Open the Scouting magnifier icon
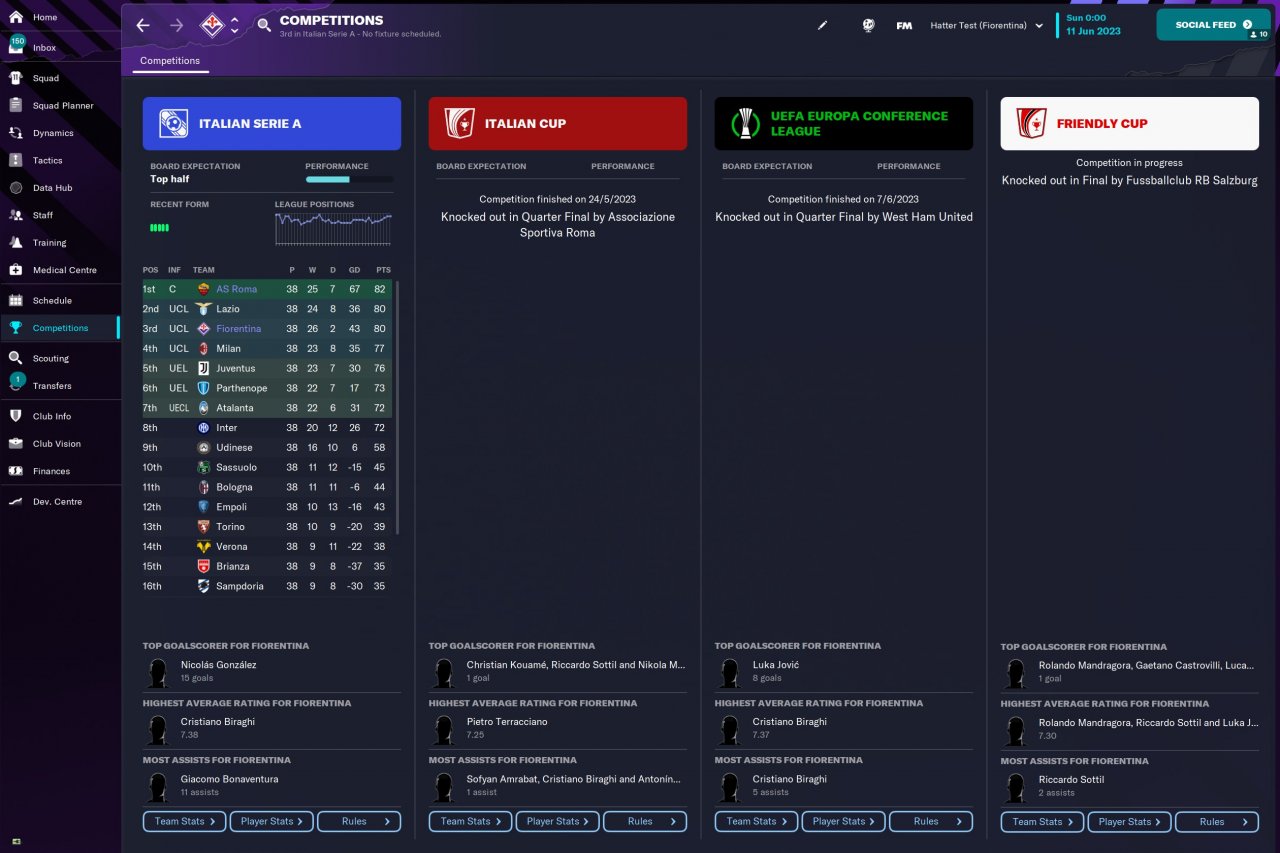 16,358
